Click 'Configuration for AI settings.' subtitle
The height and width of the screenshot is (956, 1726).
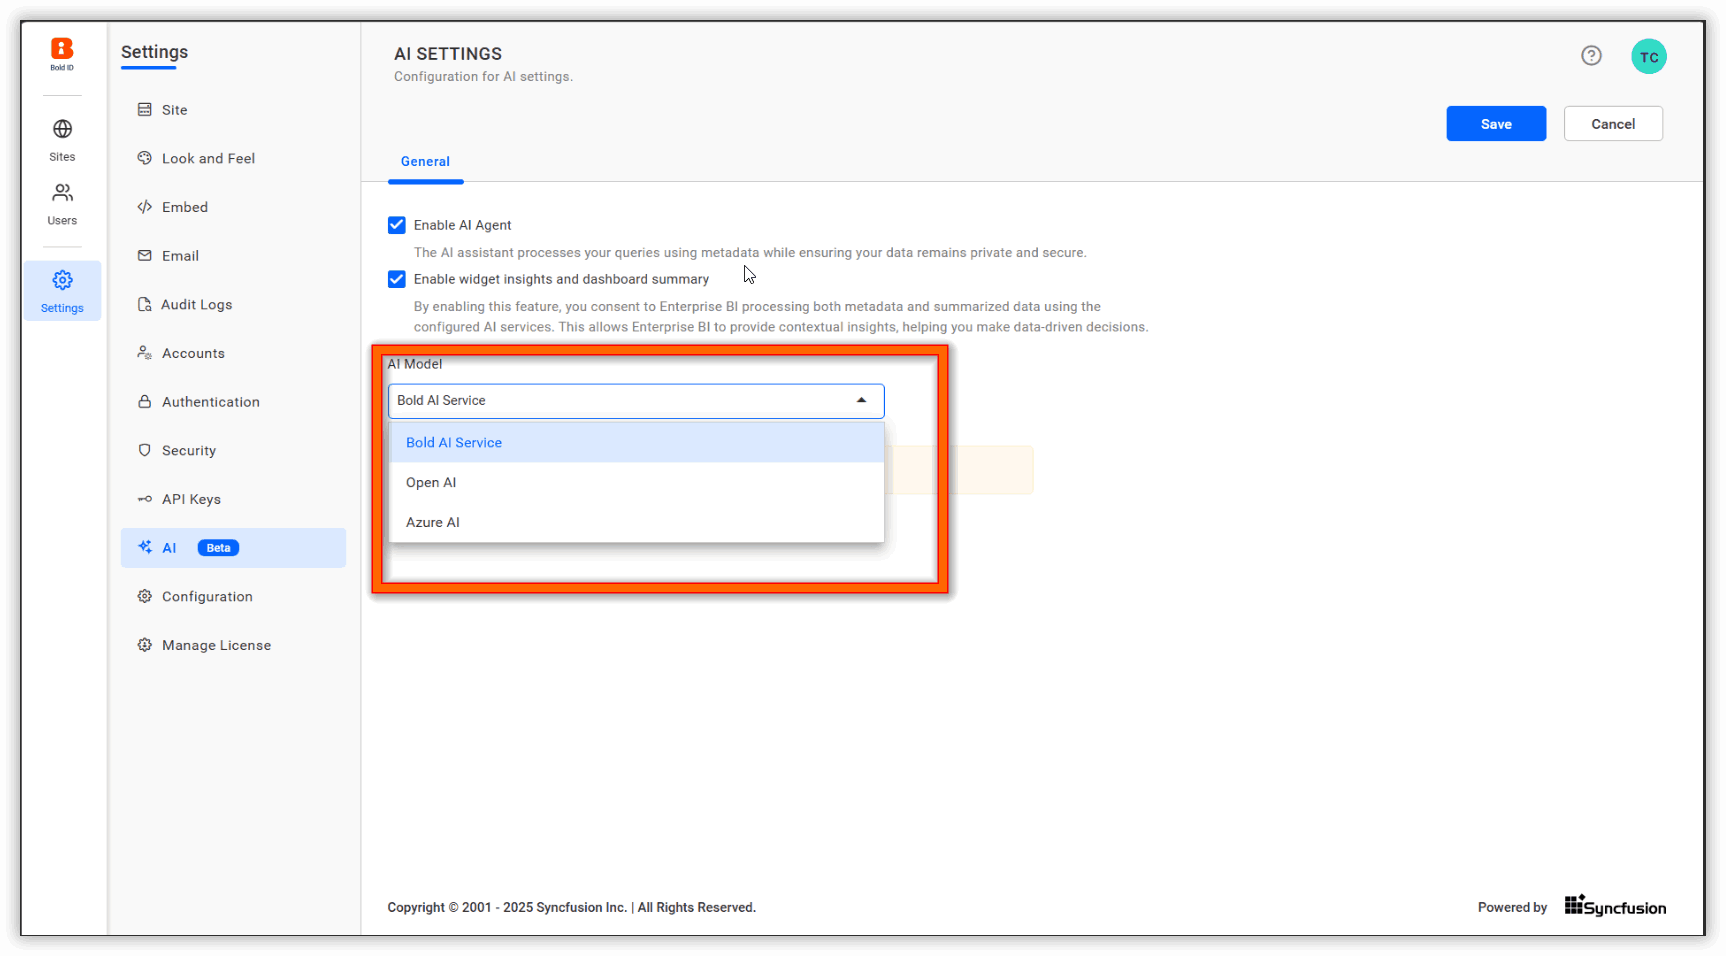483,76
